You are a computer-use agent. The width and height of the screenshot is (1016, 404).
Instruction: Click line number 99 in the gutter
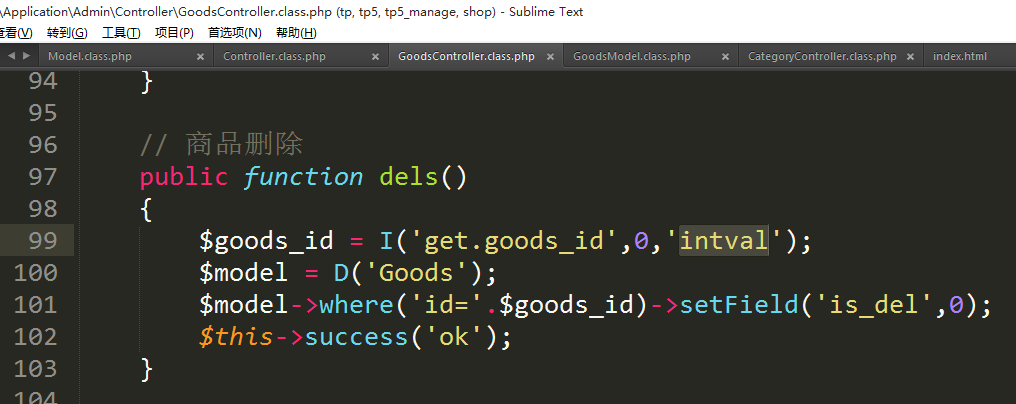point(42,241)
